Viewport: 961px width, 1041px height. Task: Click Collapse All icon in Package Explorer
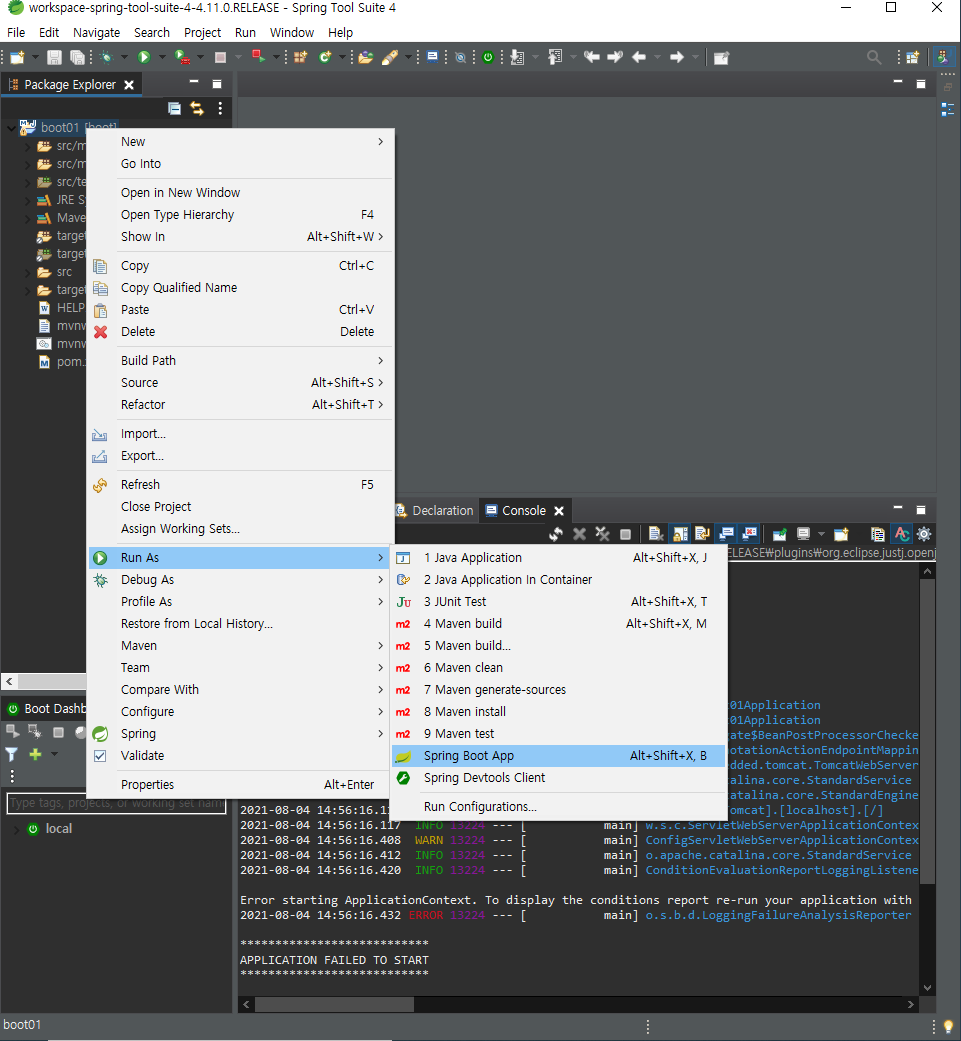pos(174,108)
